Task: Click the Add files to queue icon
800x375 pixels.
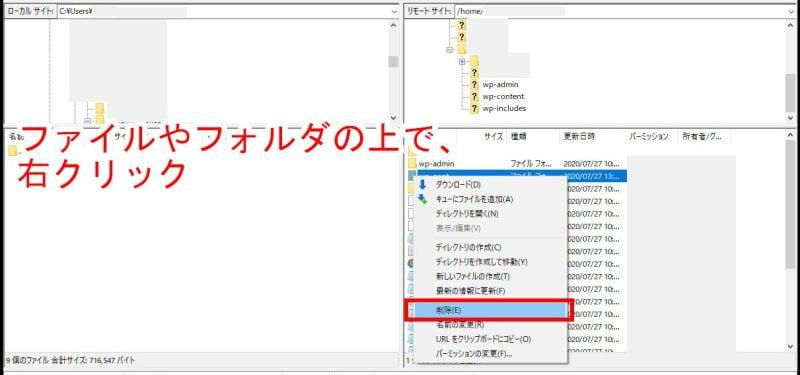Action: pyautogui.click(x=422, y=199)
